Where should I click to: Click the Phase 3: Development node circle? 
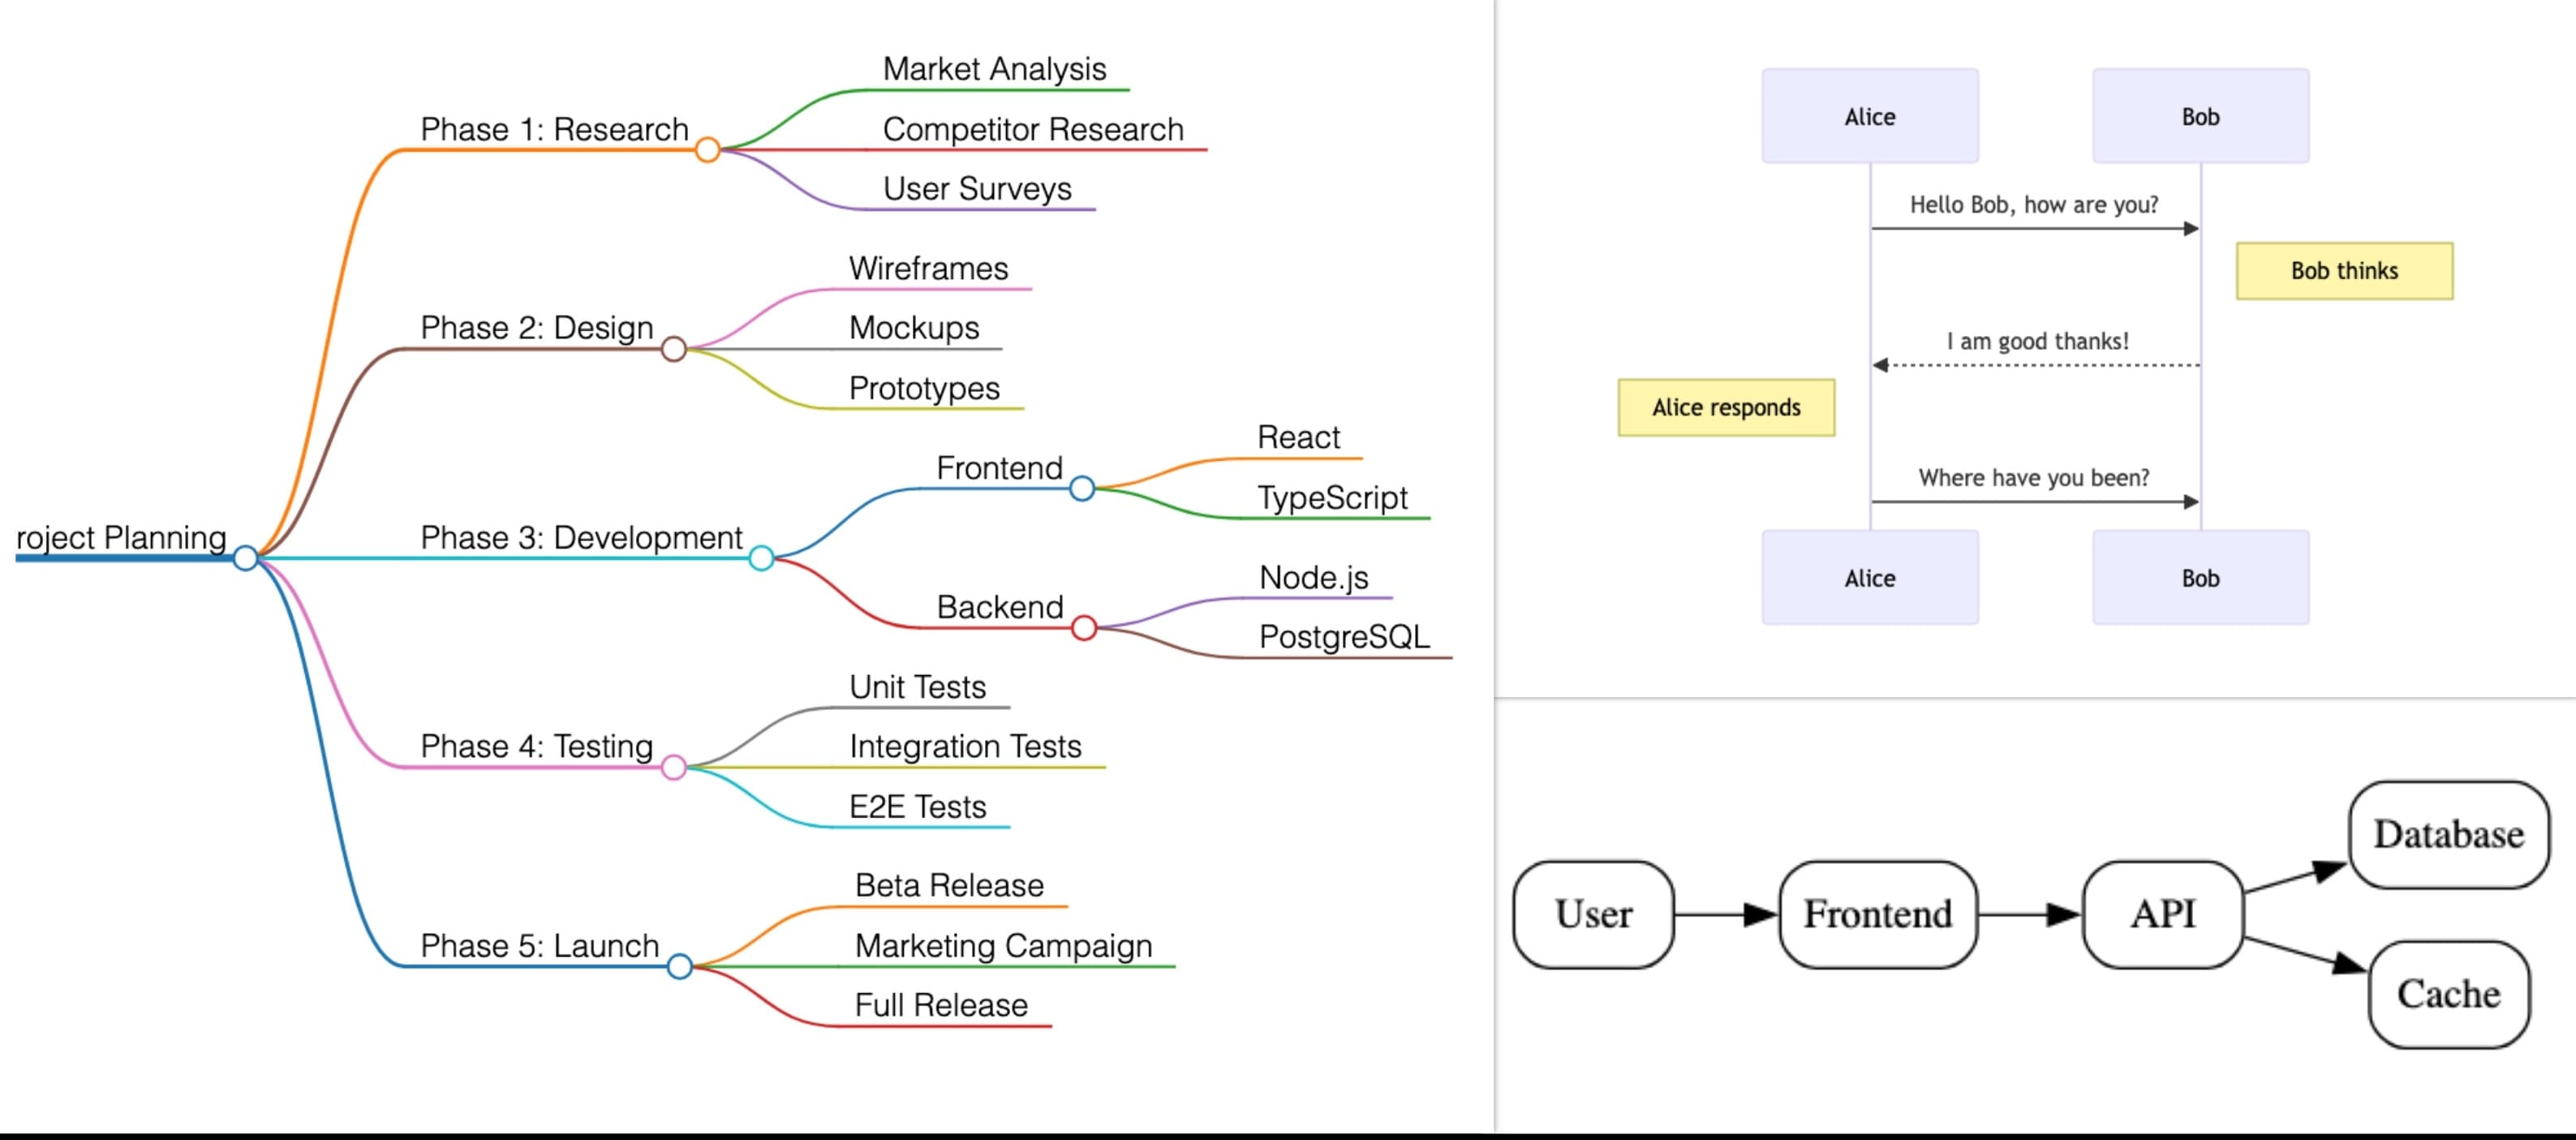pyautogui.click(x=763, y=560)
